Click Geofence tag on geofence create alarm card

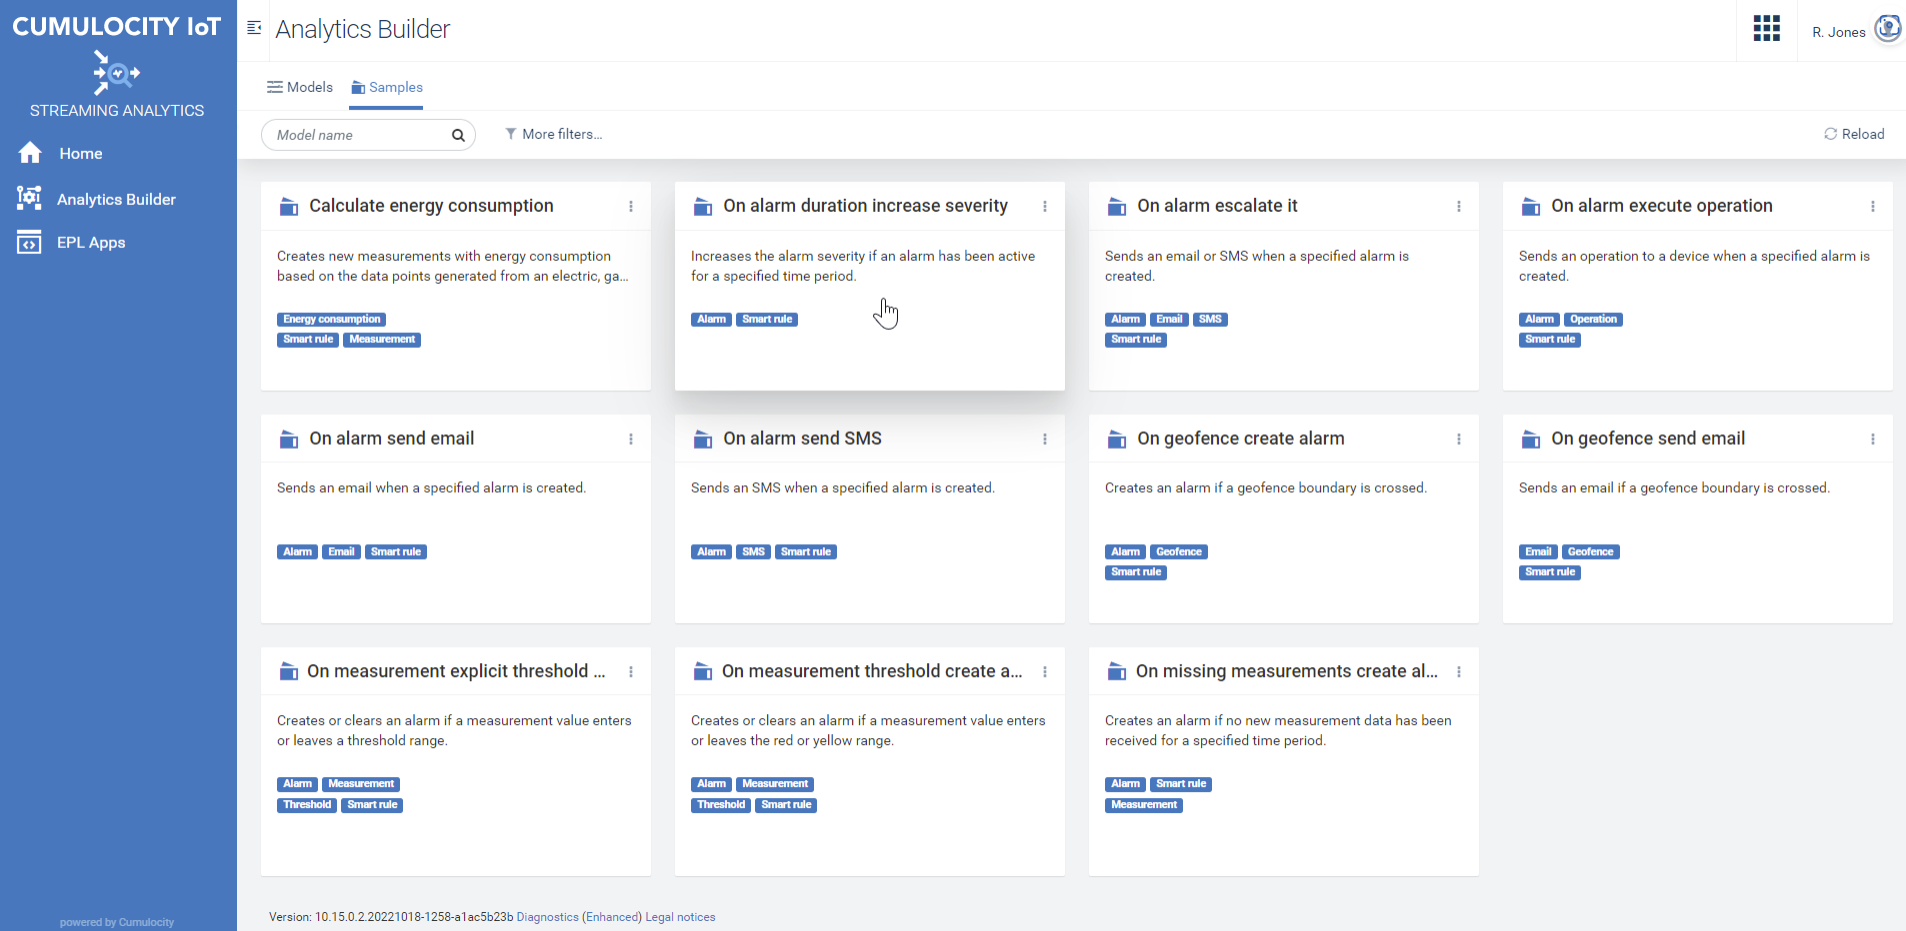1178,552
